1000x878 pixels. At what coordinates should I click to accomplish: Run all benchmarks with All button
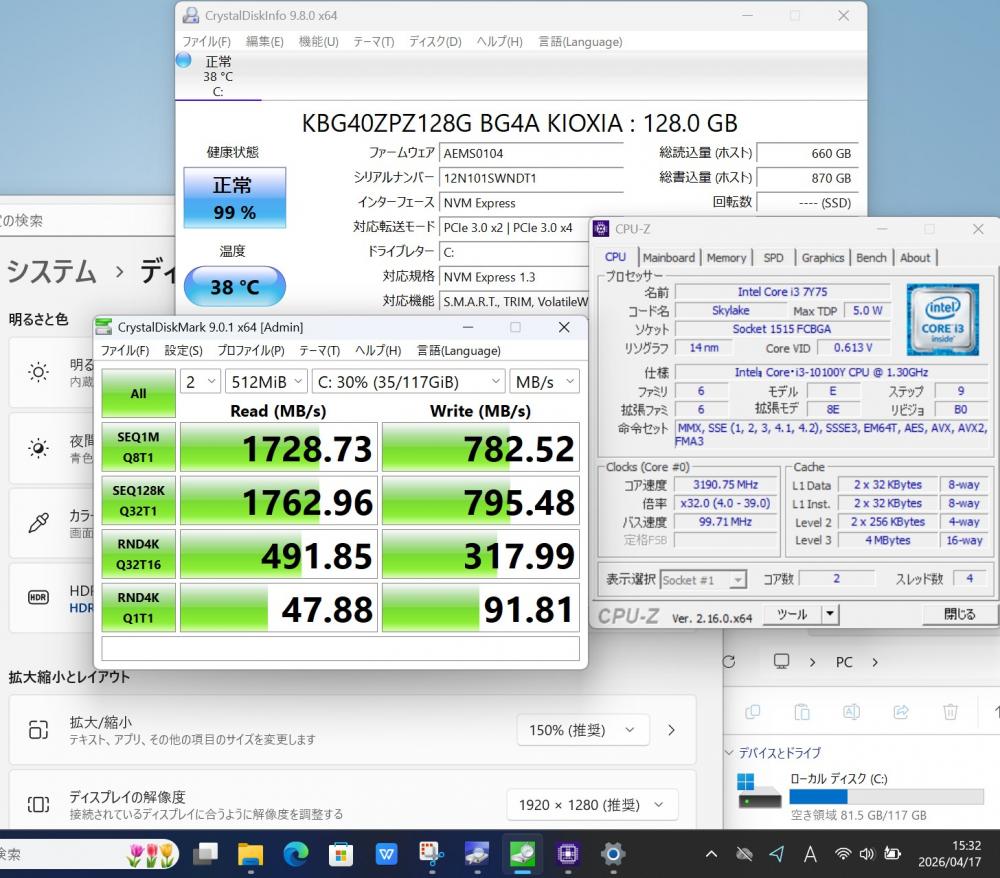pyautogui.click(x=138, y=394)
